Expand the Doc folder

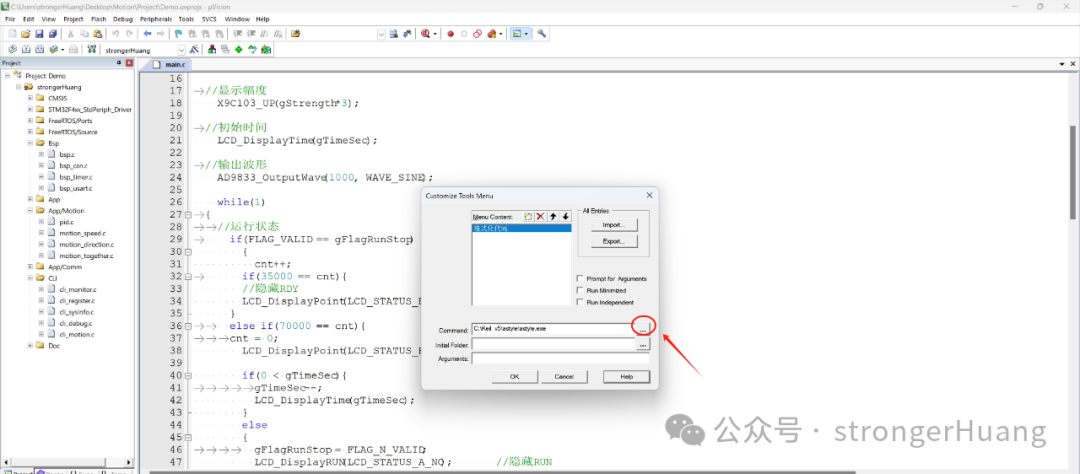[x=30, y=346]
